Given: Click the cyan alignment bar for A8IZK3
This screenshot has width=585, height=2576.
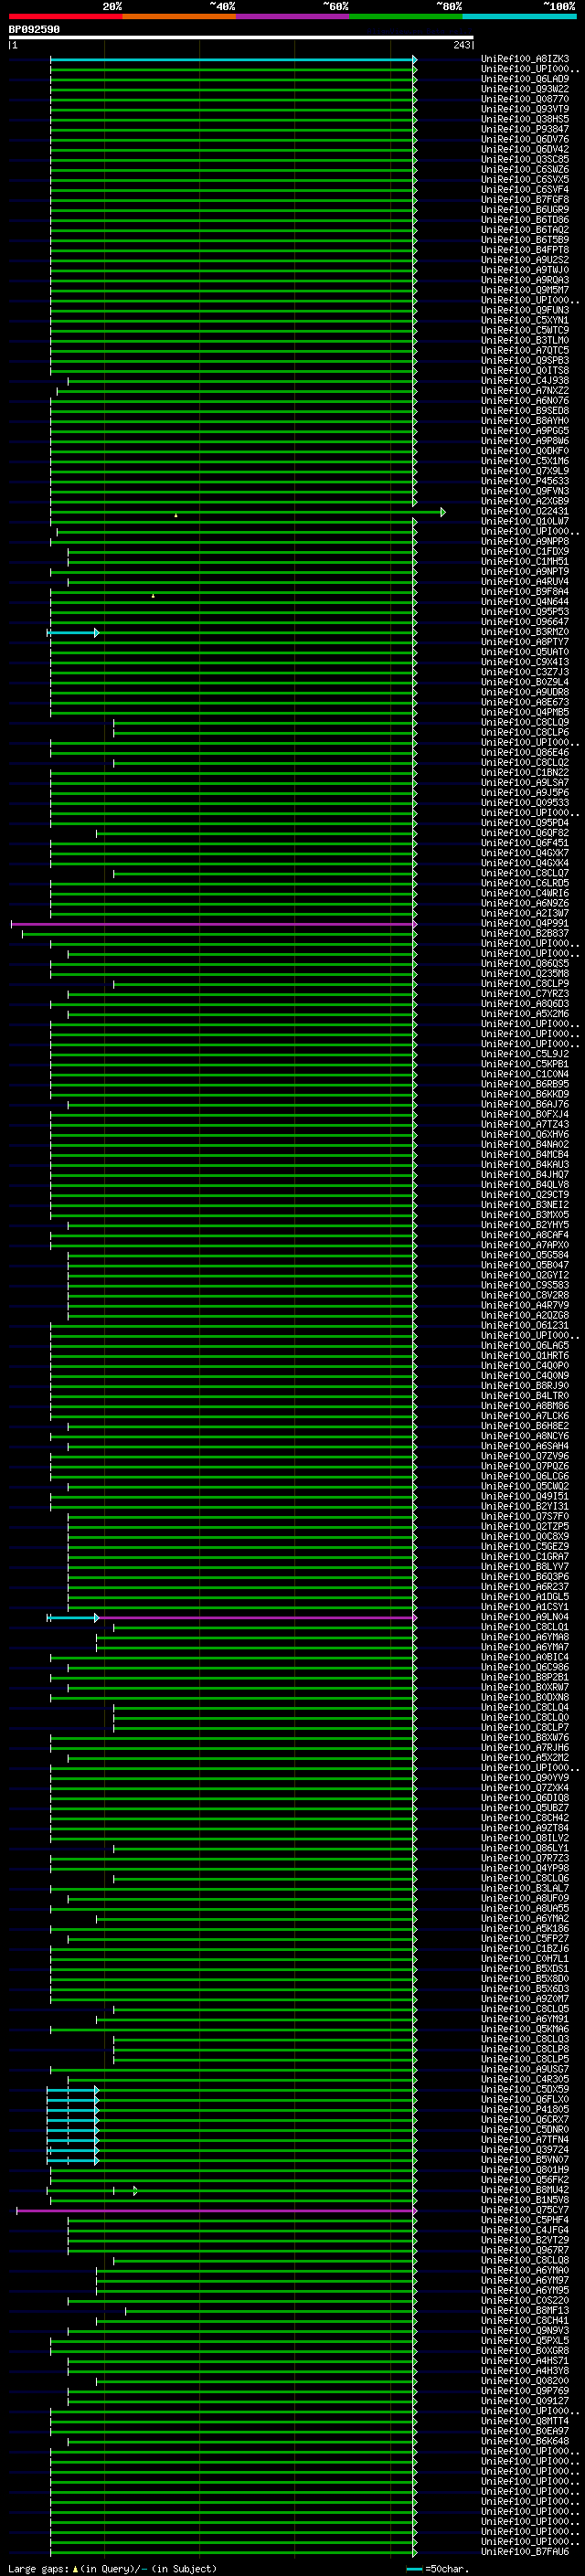Looking at the screenshot, I should coord(233,60).
